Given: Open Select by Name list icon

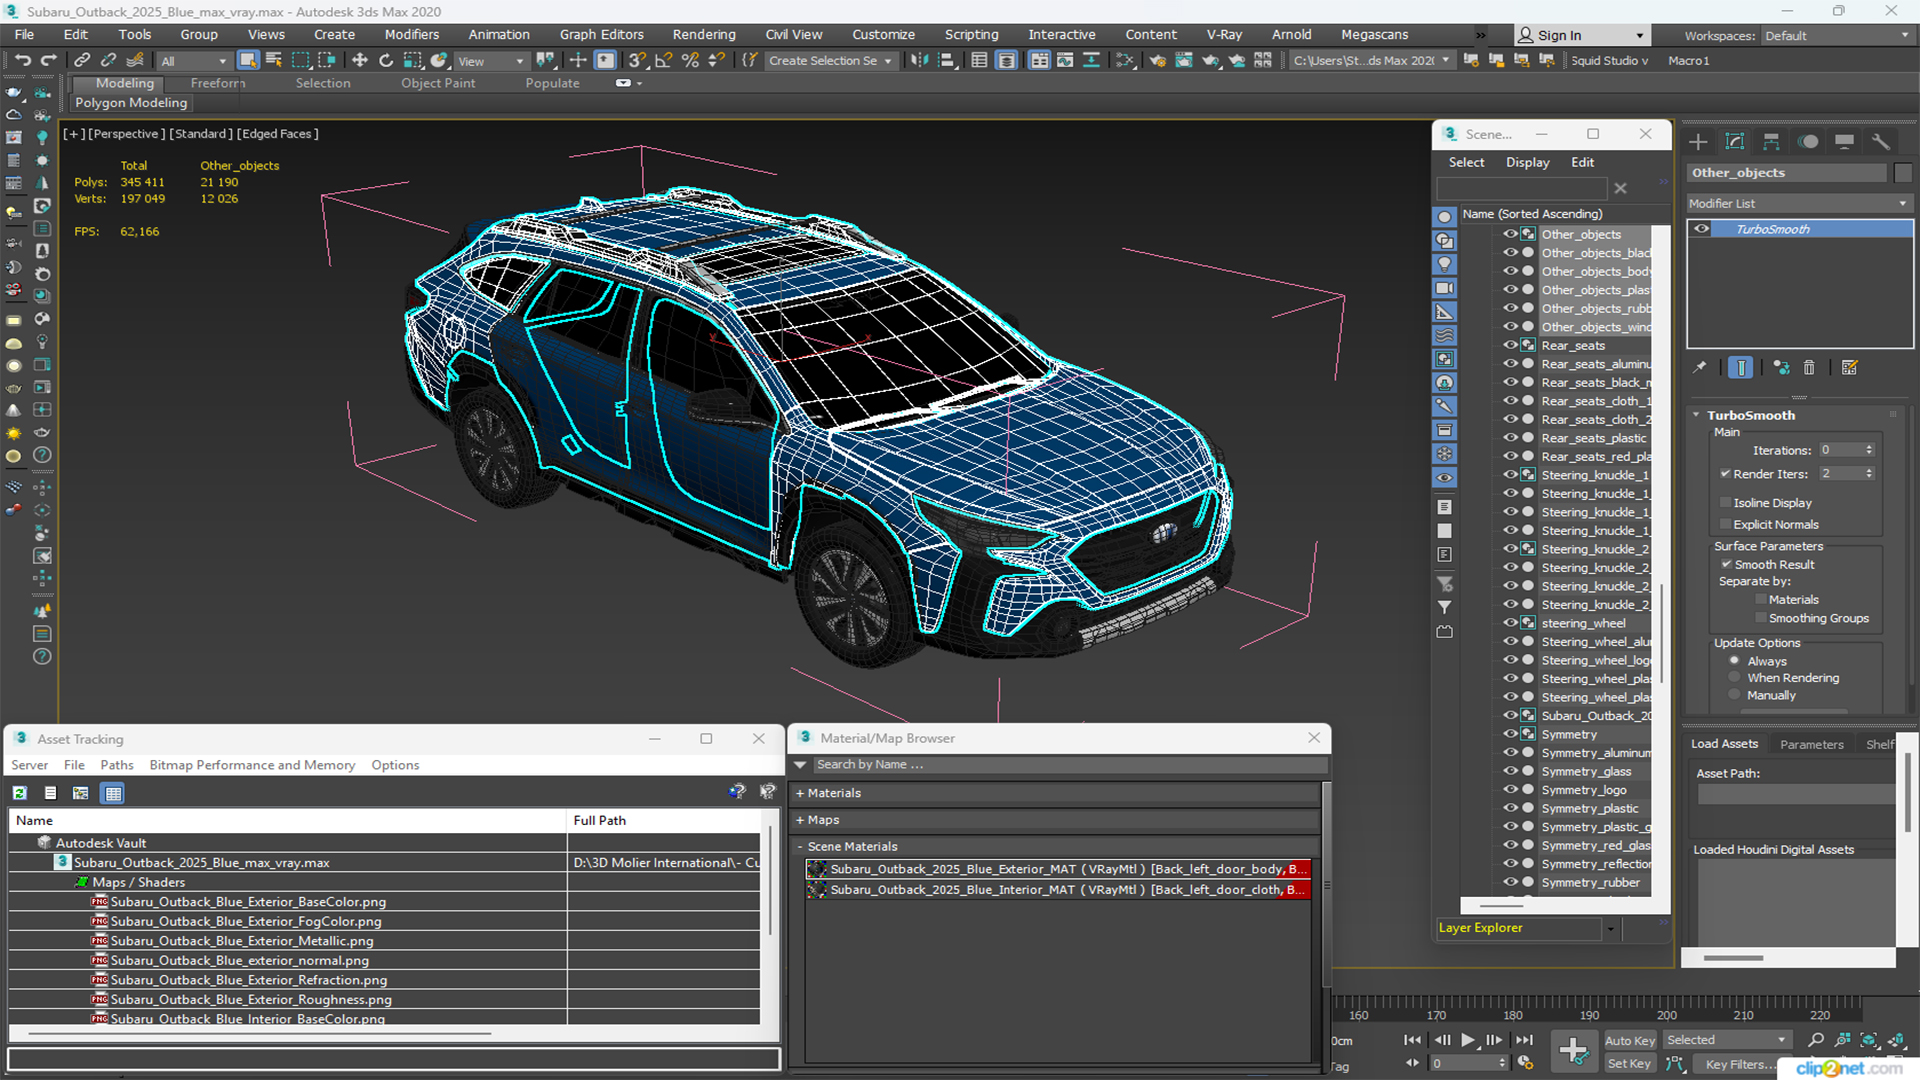Looking at the screenshot, I should pyautogui.click(x=274, y=60).
